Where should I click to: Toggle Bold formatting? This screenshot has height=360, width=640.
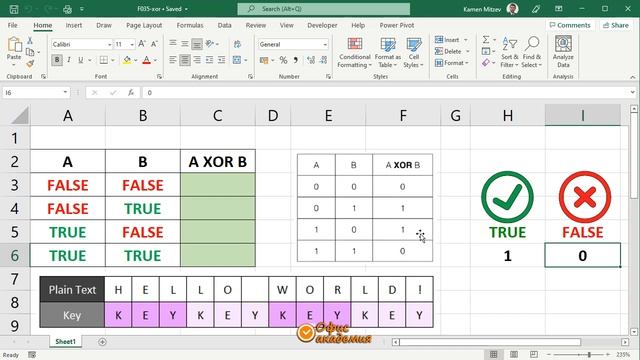pos(57,60)
